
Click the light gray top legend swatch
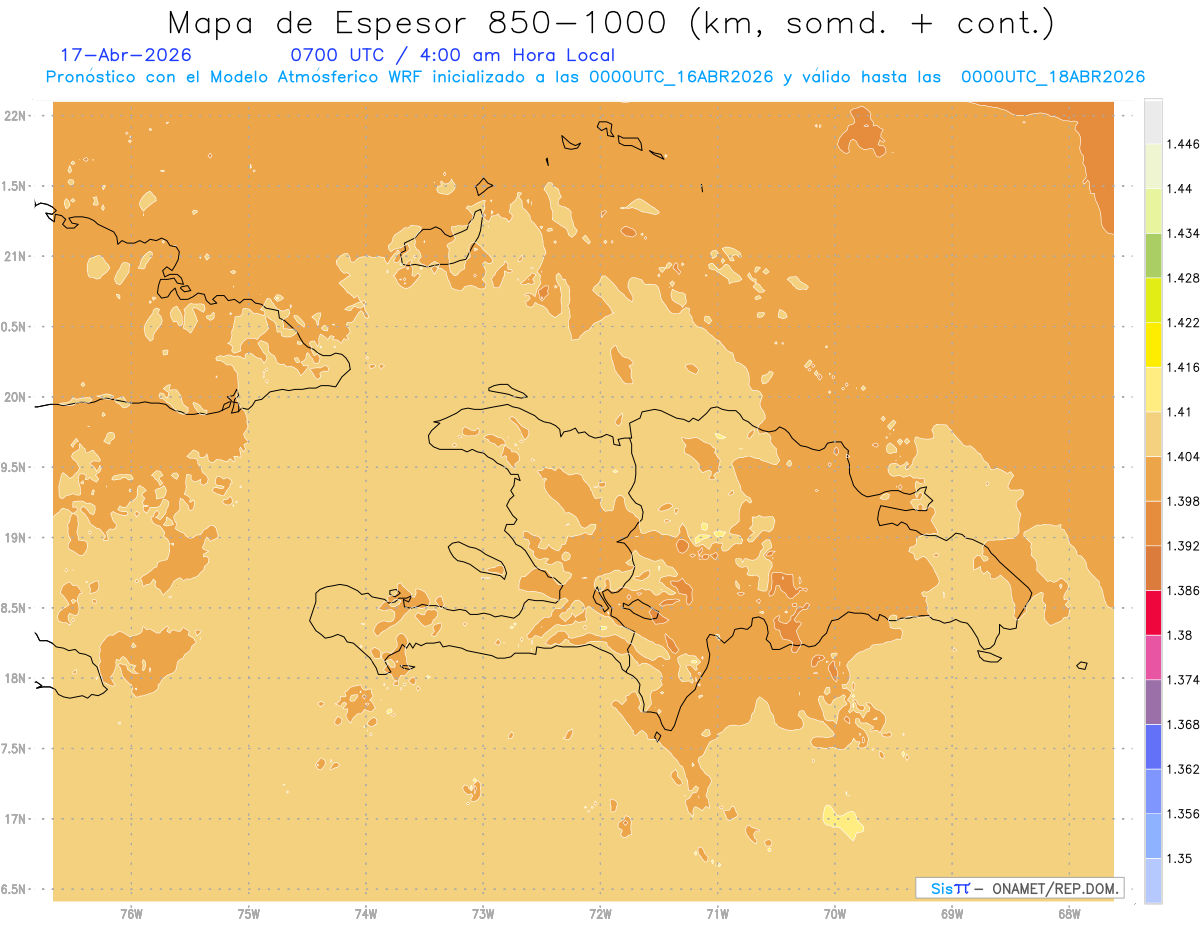click(x=1153, y=122)
